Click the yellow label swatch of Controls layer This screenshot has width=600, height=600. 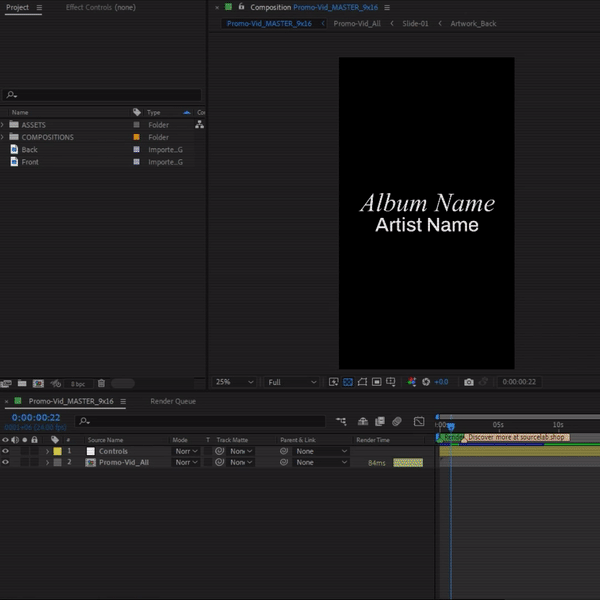[x=58, y=451]
